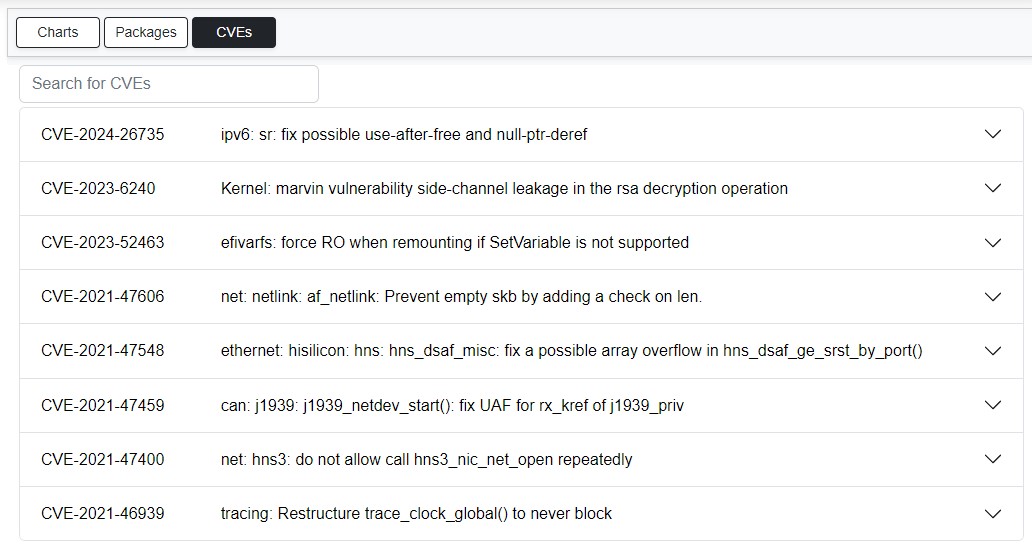
Task: Click the j1939_netdev_start UAF fix description
Action: pyautogui.click(x=452, y=405)
